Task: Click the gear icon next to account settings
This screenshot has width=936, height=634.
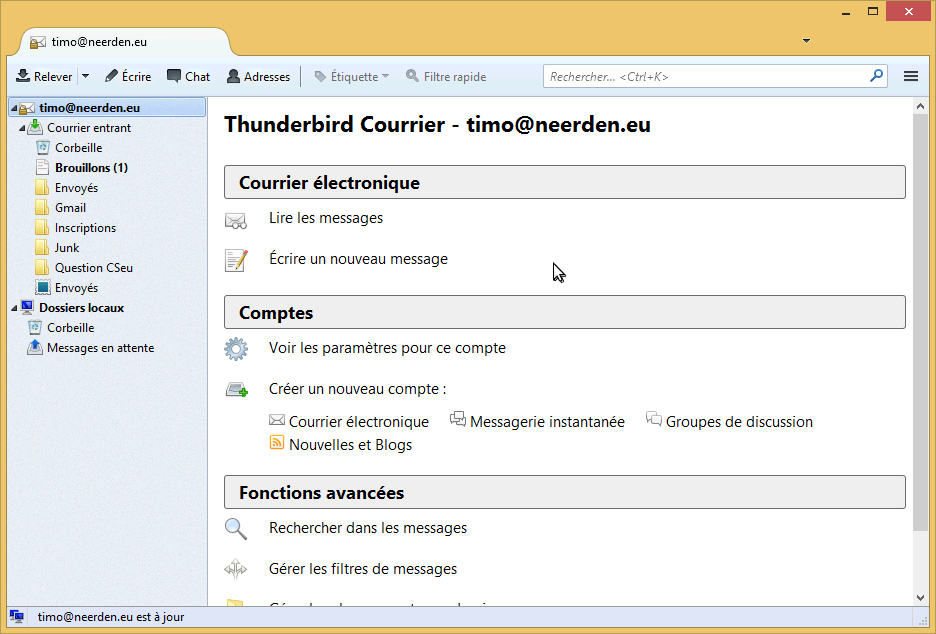Action: pyautogui.click(x=236, y=348)
